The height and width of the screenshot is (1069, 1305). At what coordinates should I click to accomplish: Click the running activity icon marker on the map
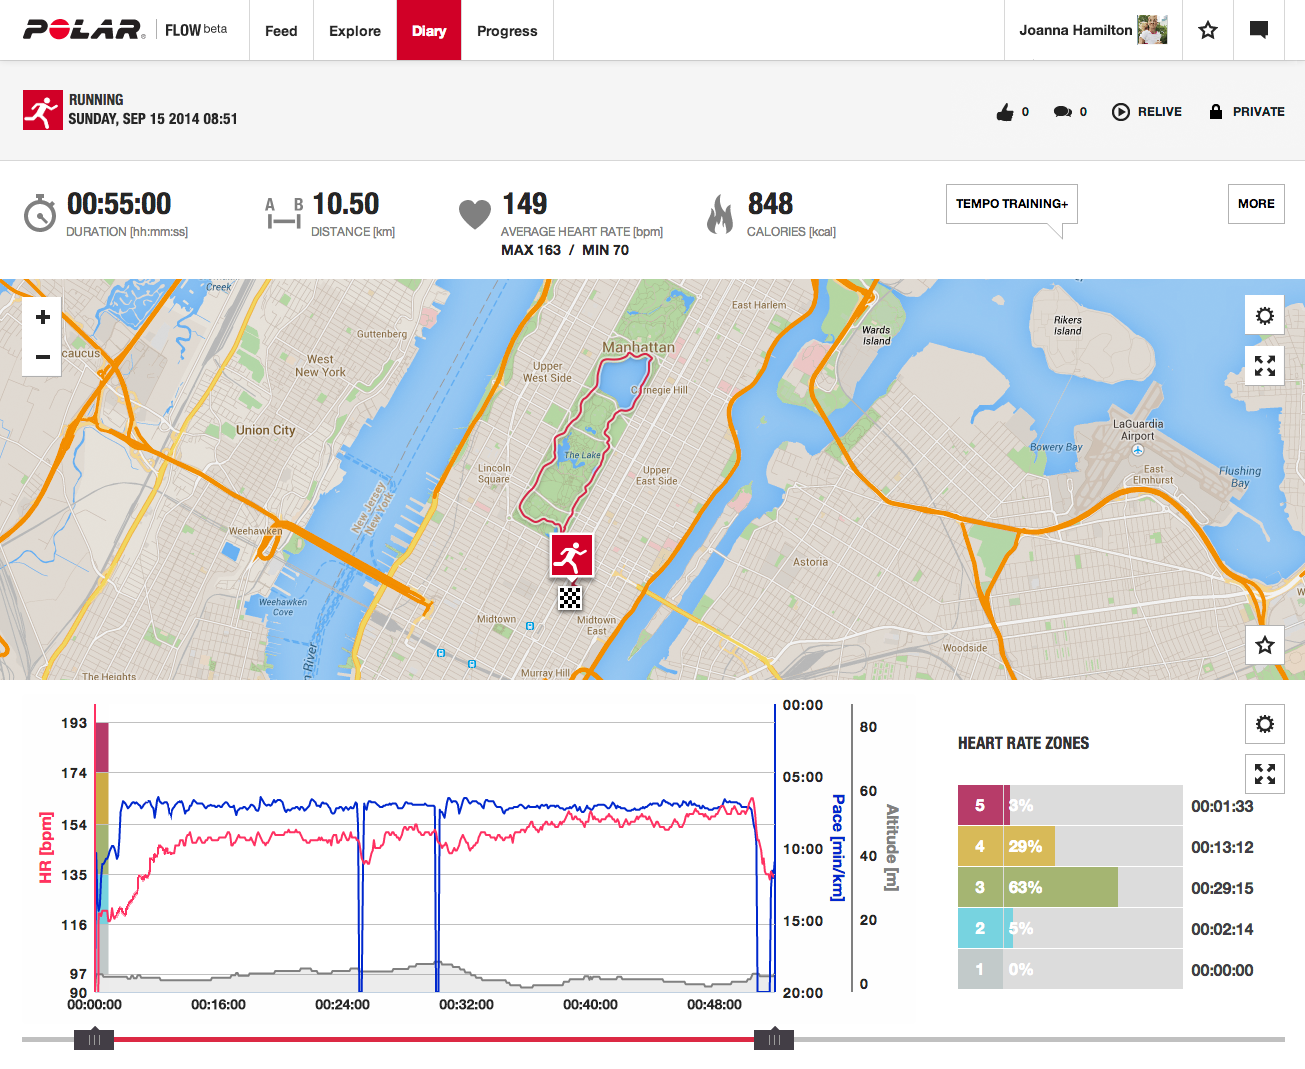(572, 553)
